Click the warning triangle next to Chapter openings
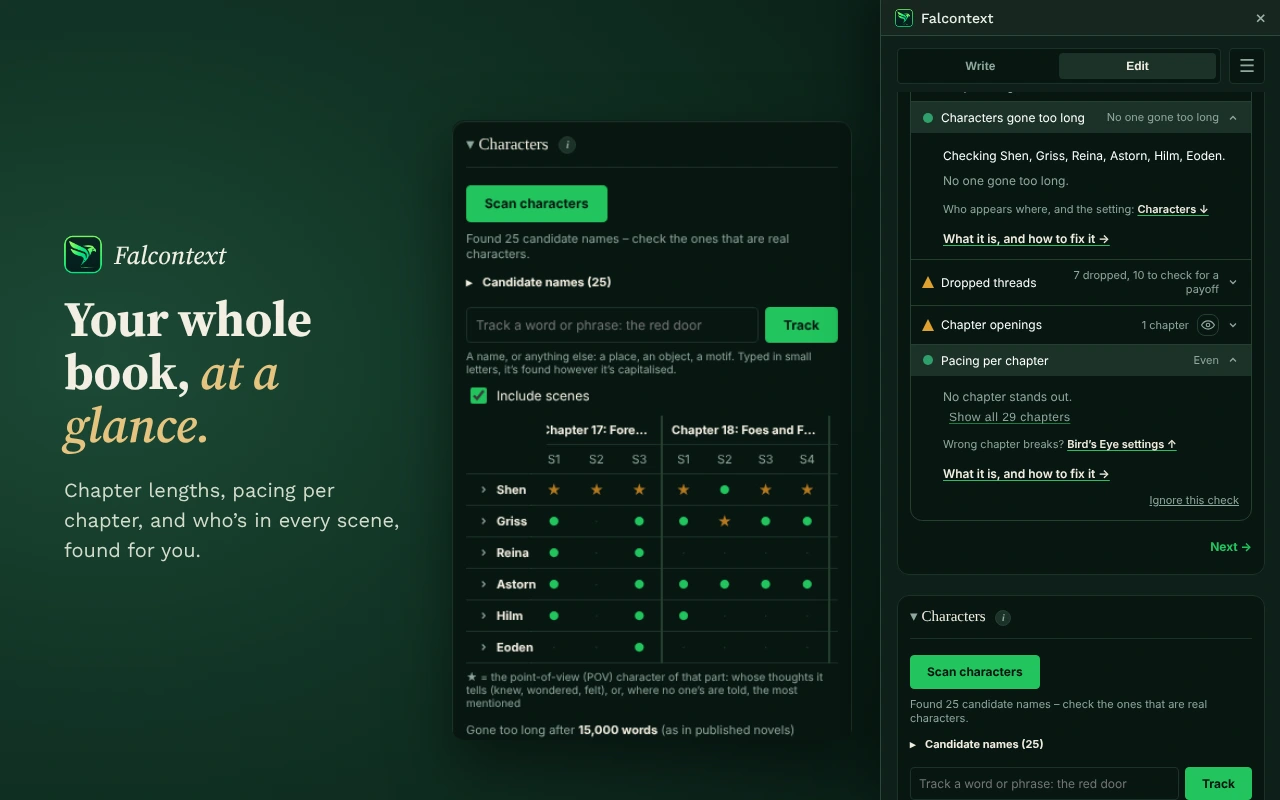Screen dimensions: 1280x800 click(928, 325)
